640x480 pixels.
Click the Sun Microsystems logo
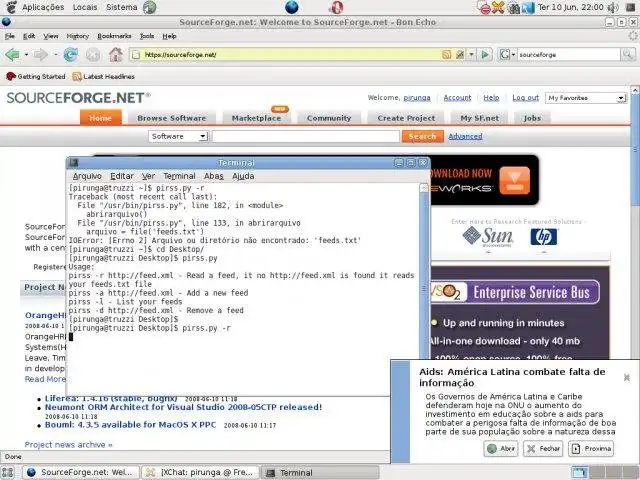[488, 237]
